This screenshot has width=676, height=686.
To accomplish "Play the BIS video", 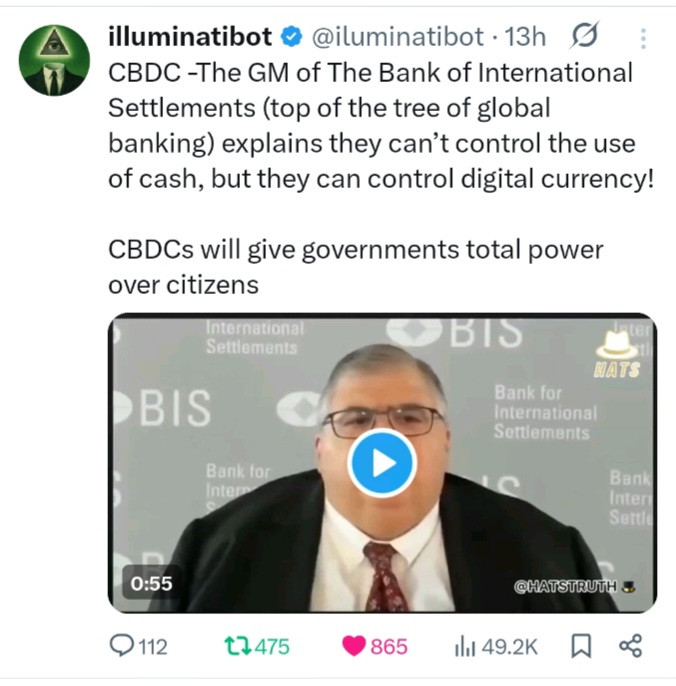I will tap(382, 463).
